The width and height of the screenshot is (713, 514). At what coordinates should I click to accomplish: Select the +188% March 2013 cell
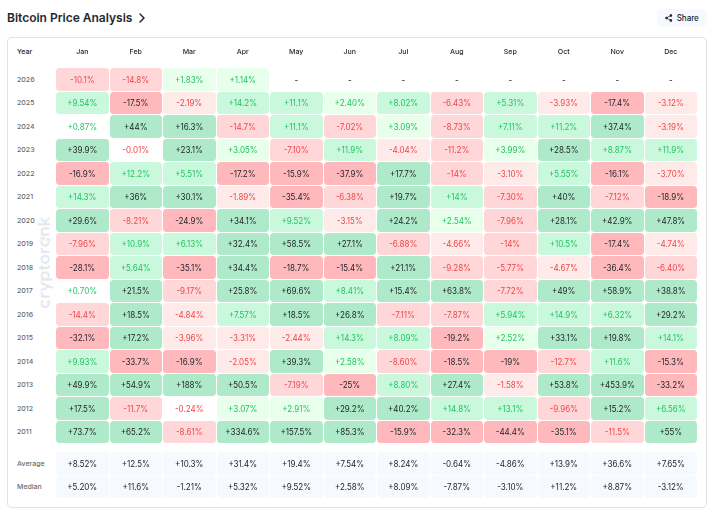[x=188, y=384]
